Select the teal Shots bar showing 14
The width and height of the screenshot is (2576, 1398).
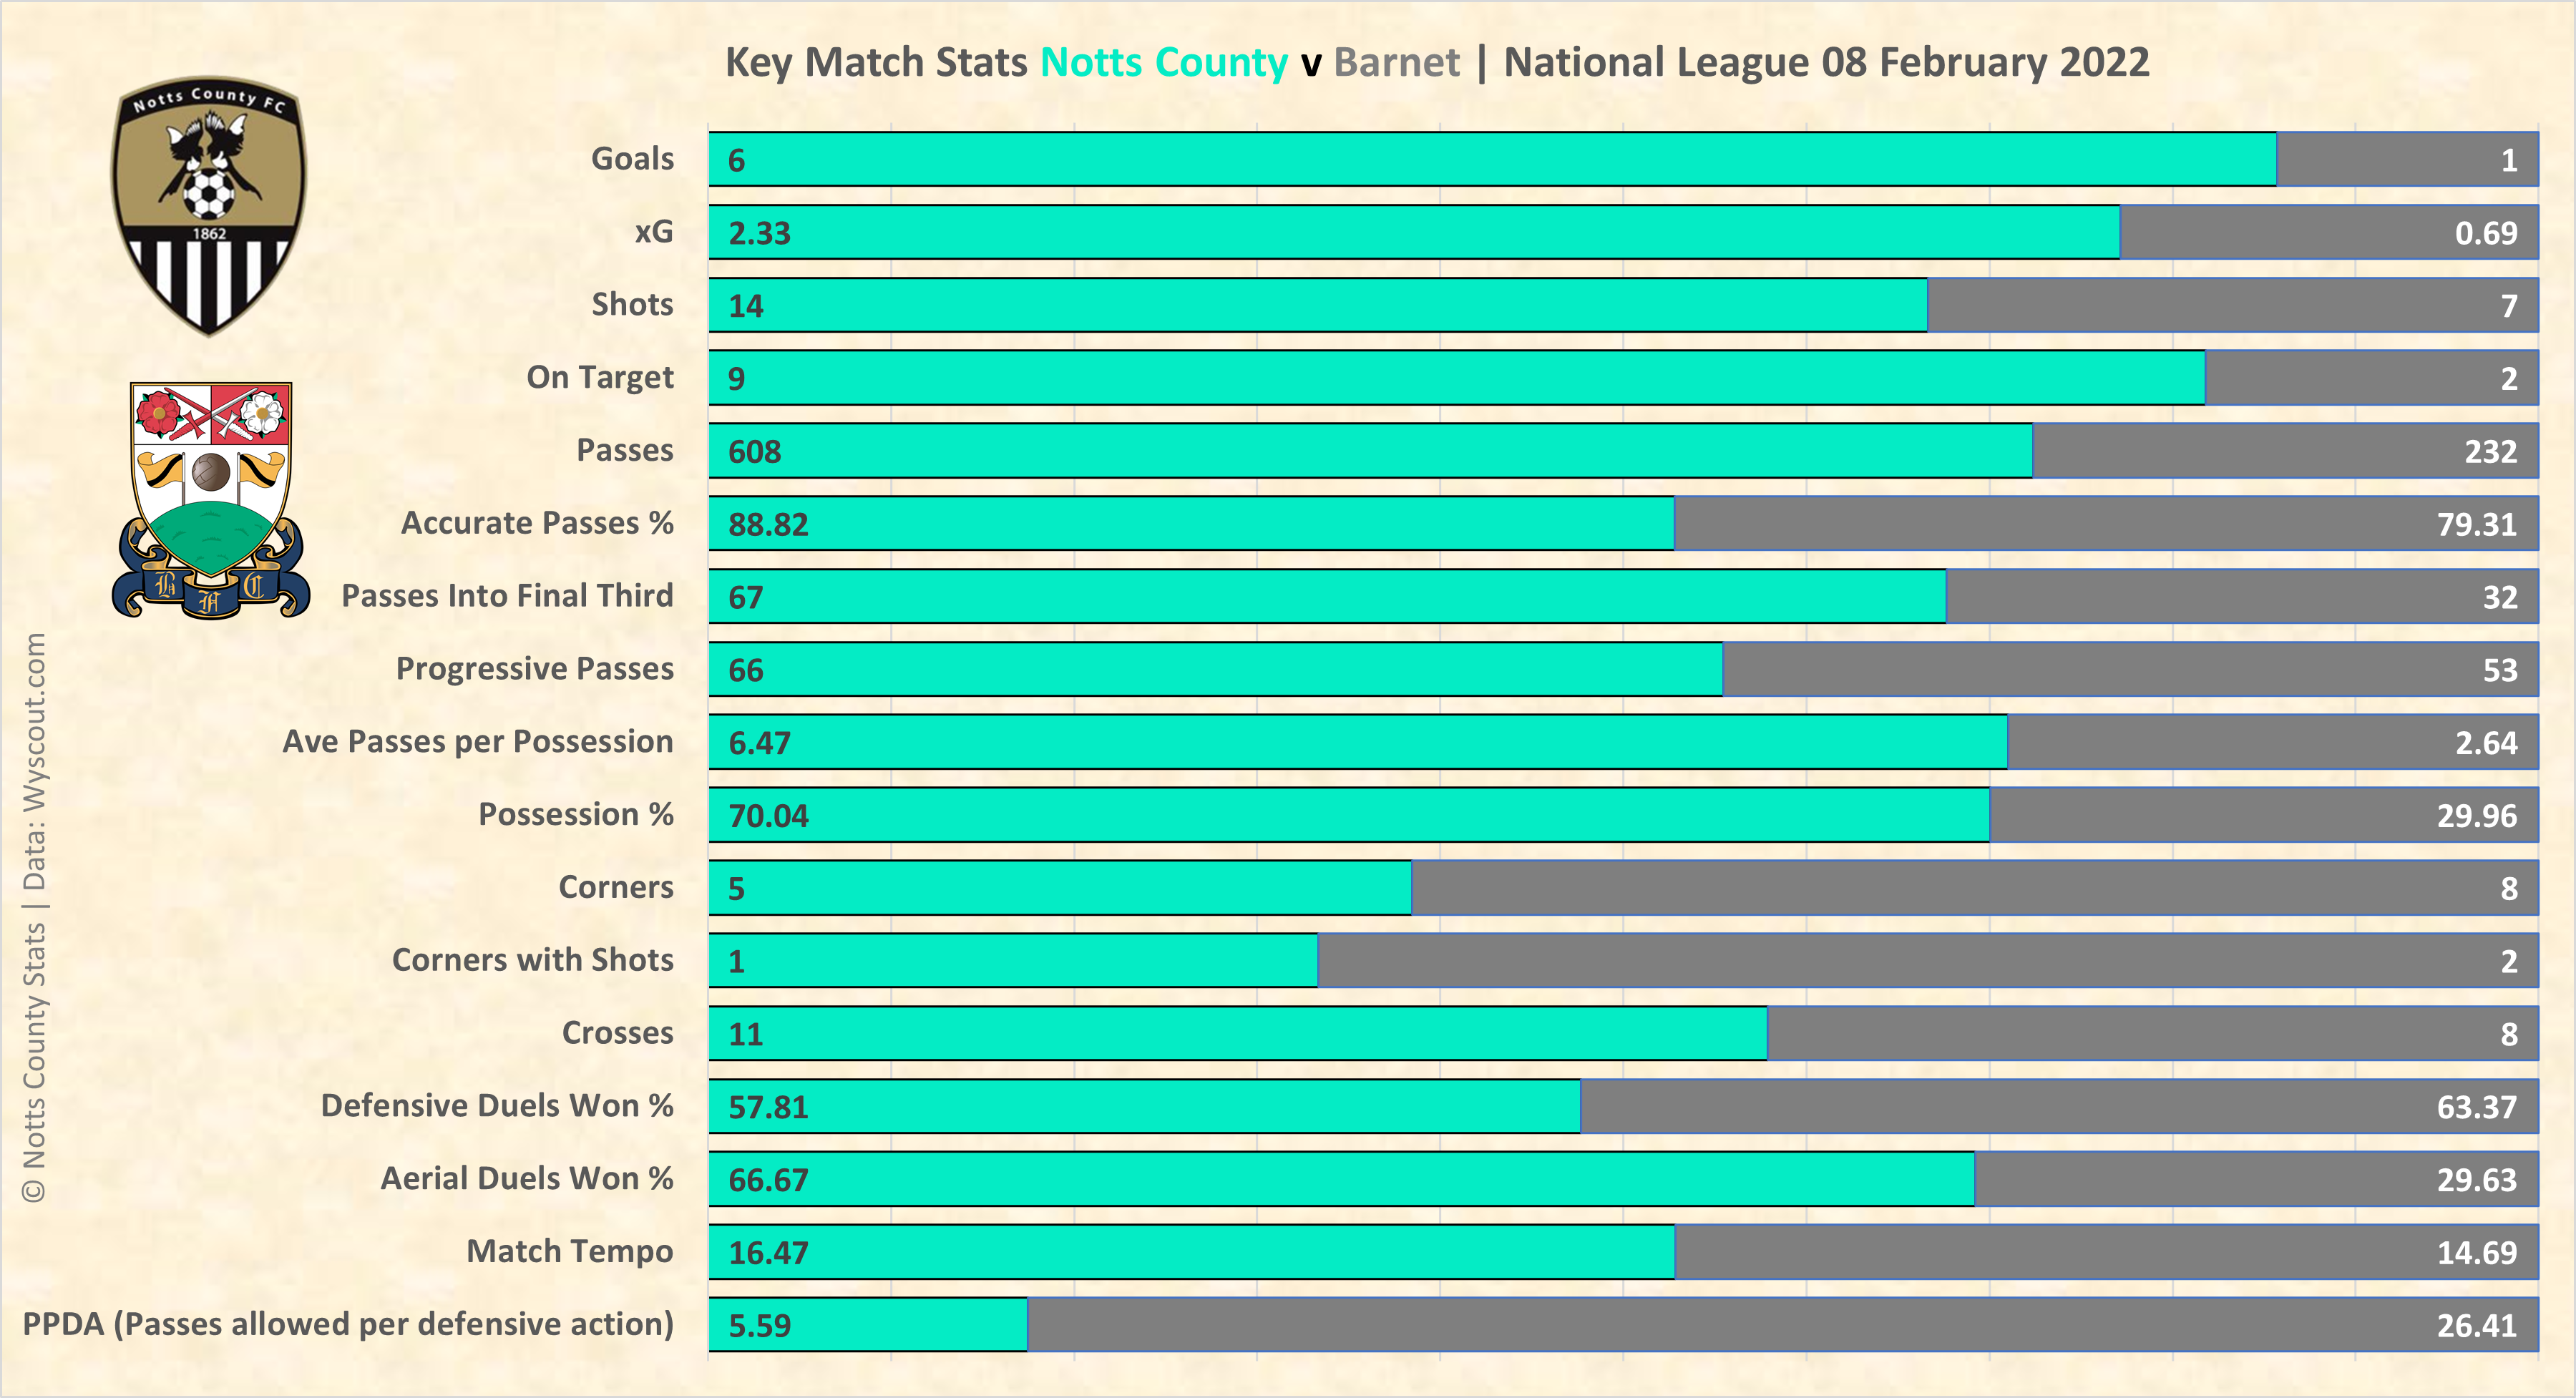tap(1318, 305)
